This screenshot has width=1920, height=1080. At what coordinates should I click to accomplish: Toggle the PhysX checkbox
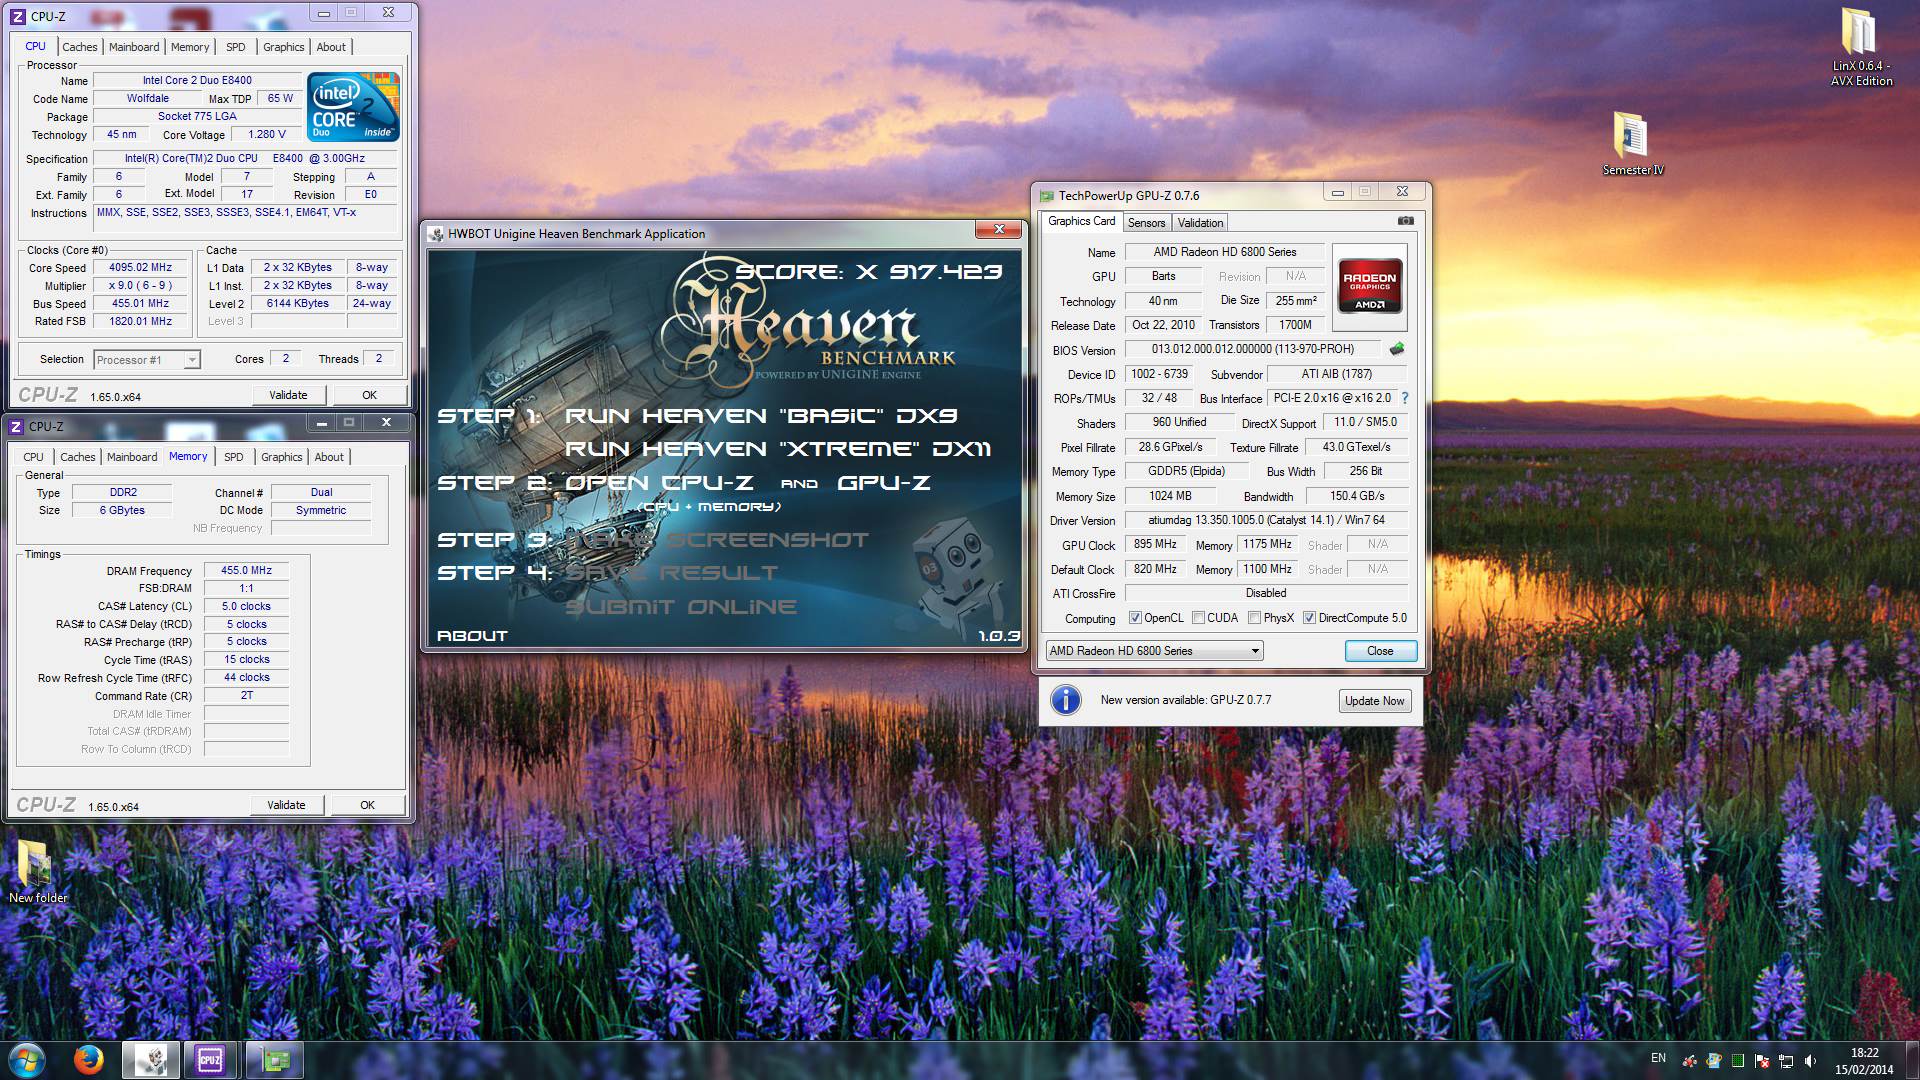pos(1254,618)
